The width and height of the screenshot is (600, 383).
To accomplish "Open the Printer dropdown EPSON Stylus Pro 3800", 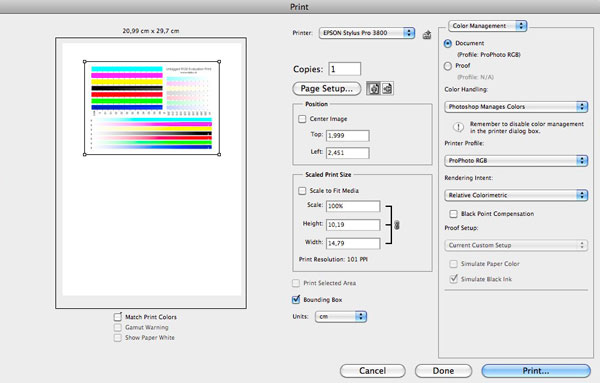I will (x=367, y=33).
